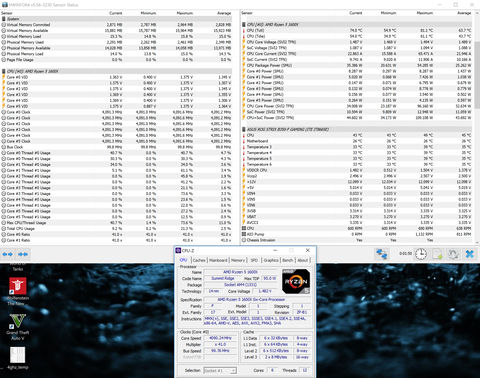Start logging with the sheet-and-plus icon
The width and height of the screenshot is (480, 378).
[x=437, y=254]
